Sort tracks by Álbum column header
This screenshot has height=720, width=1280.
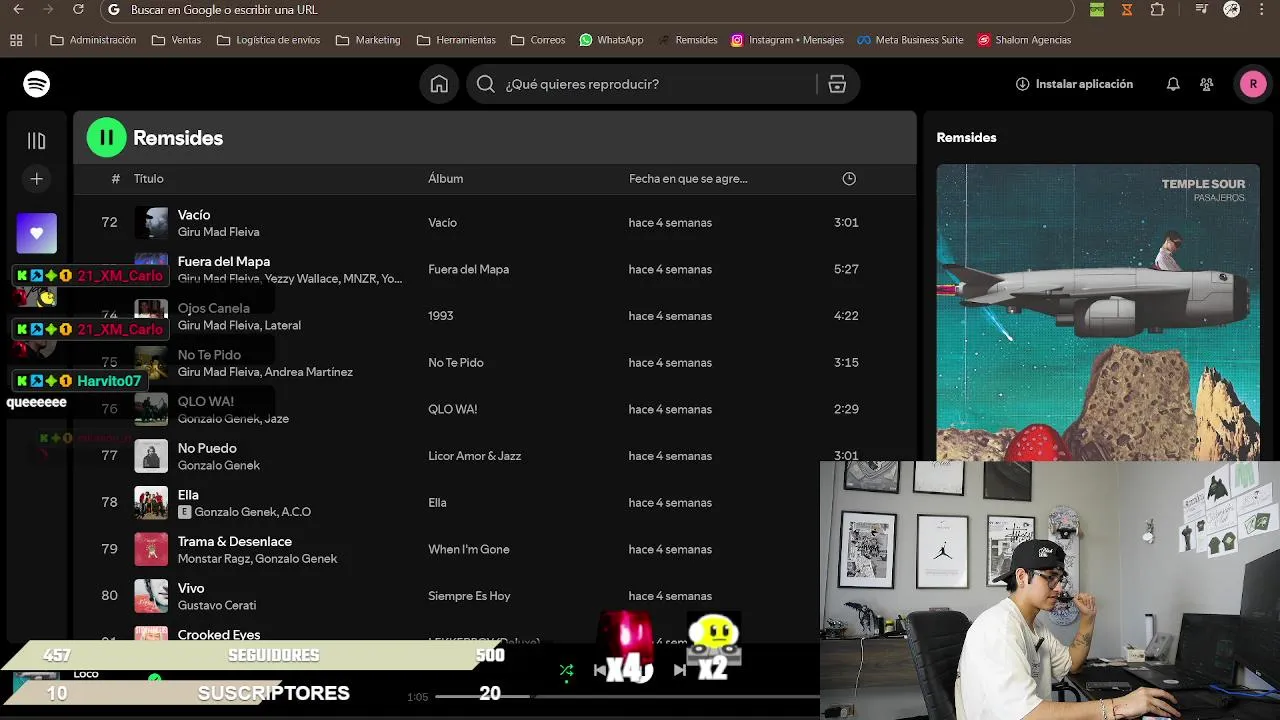tap(445, 178)
